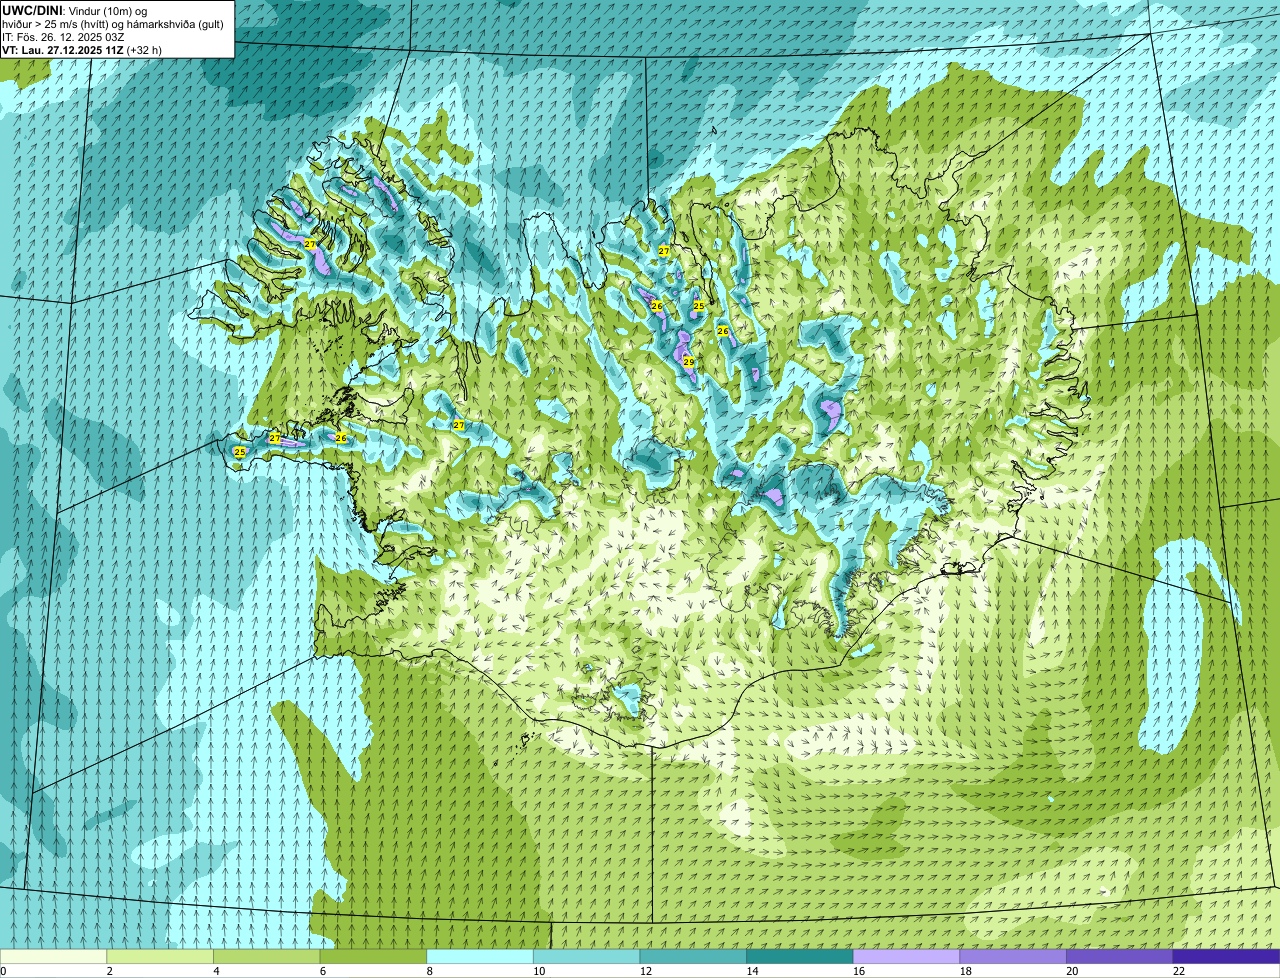Screen dimensions: 1280x978
Task: Select the 8–10 m/s light cyan legend swatch
Action: (x=480, y=956)
